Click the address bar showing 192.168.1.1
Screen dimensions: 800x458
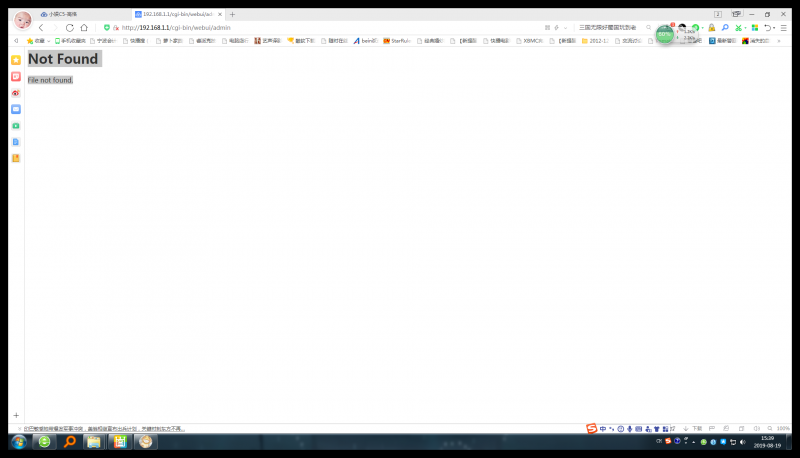[300, 28]
